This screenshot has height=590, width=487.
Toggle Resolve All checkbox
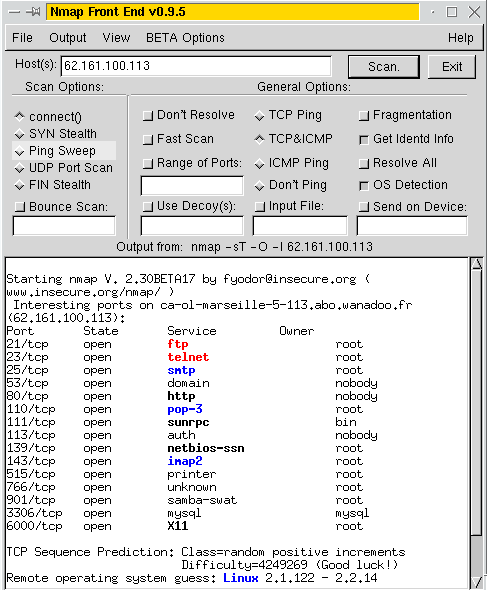[x=364, y=164]
